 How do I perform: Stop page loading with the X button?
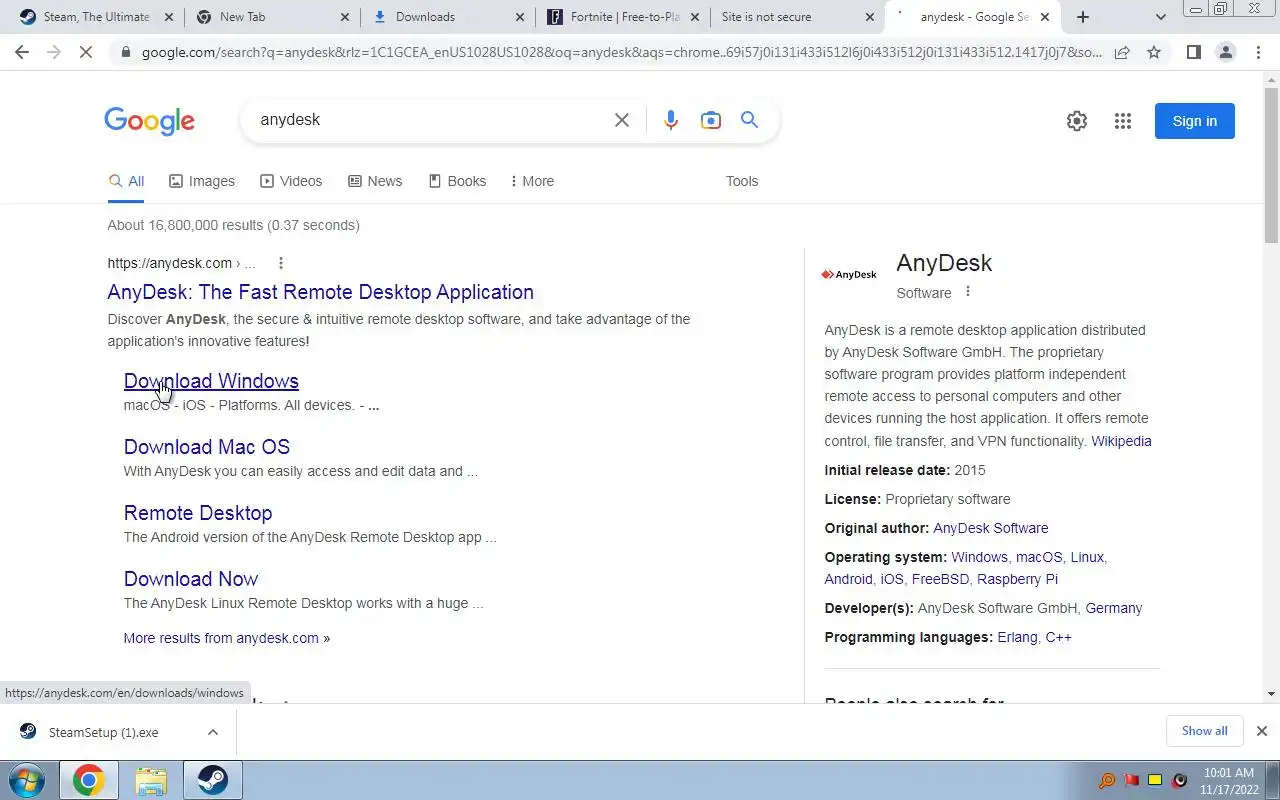(86, 52)
